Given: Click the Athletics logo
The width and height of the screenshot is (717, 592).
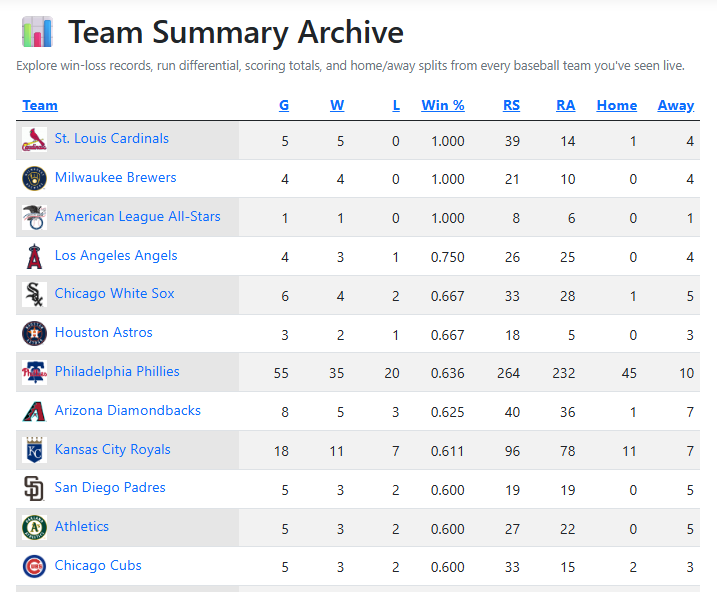Looking at the screenshot, I should 34,528.
